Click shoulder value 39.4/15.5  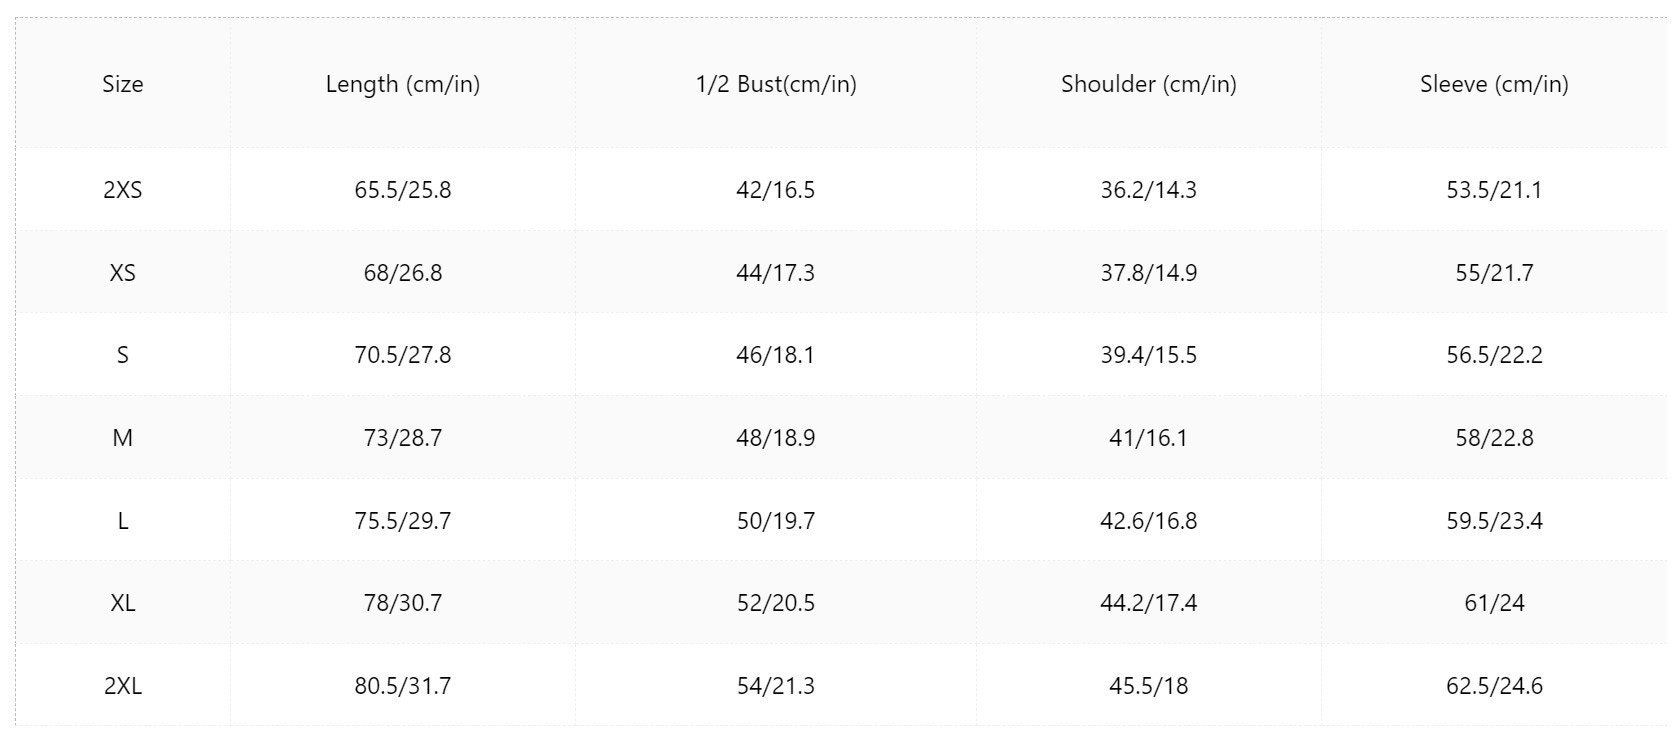(1149, 355)
